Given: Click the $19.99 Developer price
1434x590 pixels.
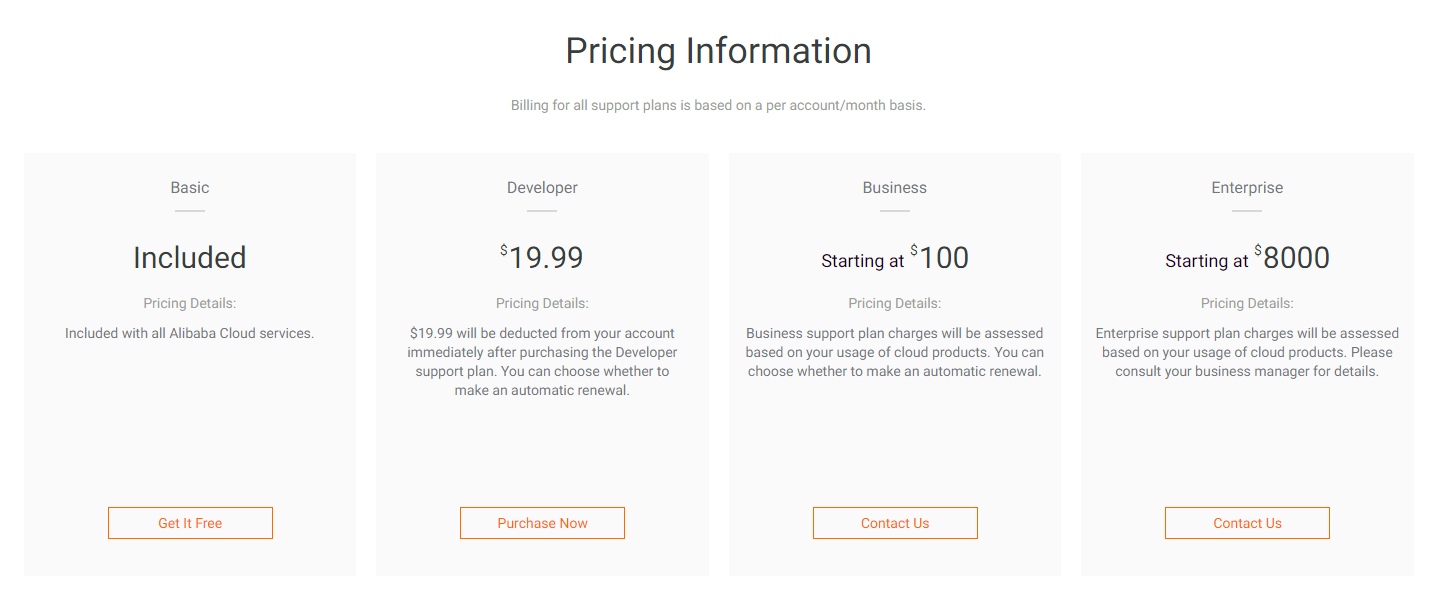Looking at the screenshot, I should (542, 258).
